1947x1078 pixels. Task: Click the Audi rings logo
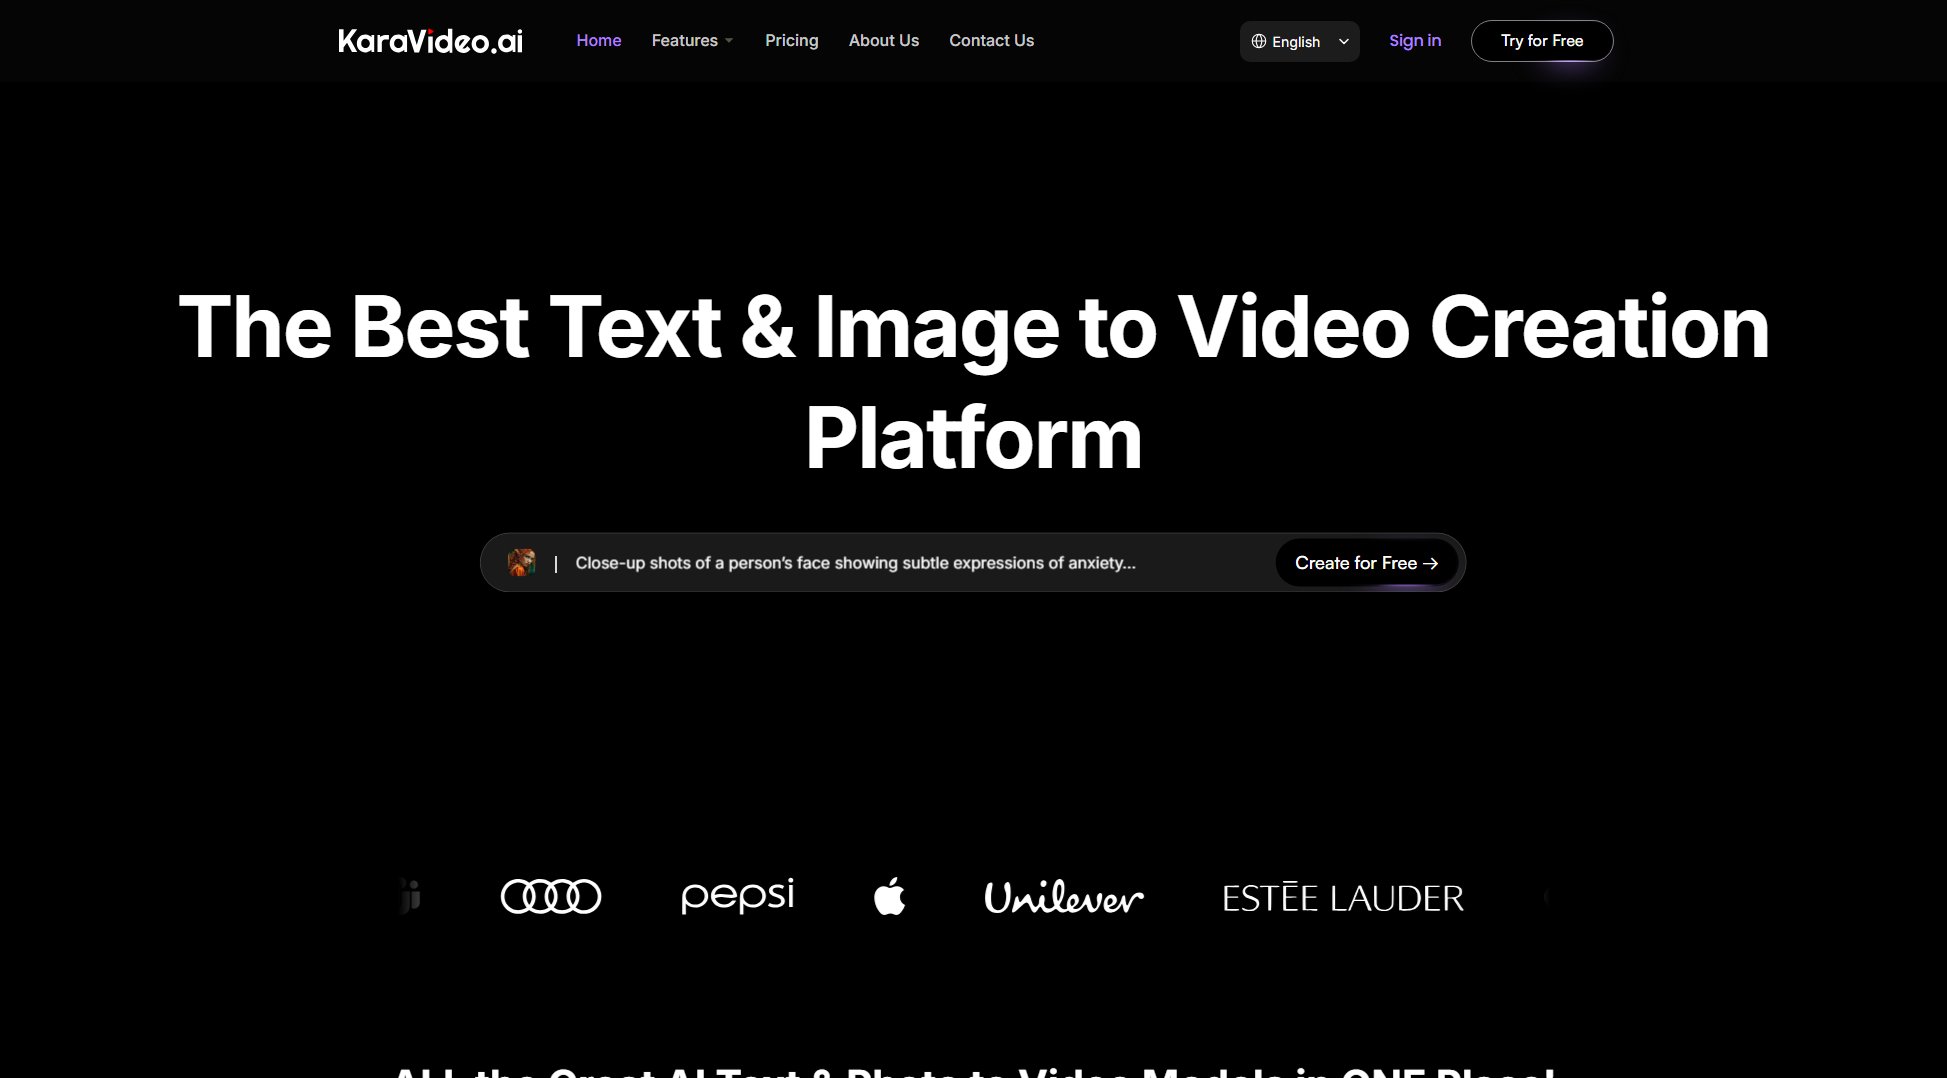(550, 896)
